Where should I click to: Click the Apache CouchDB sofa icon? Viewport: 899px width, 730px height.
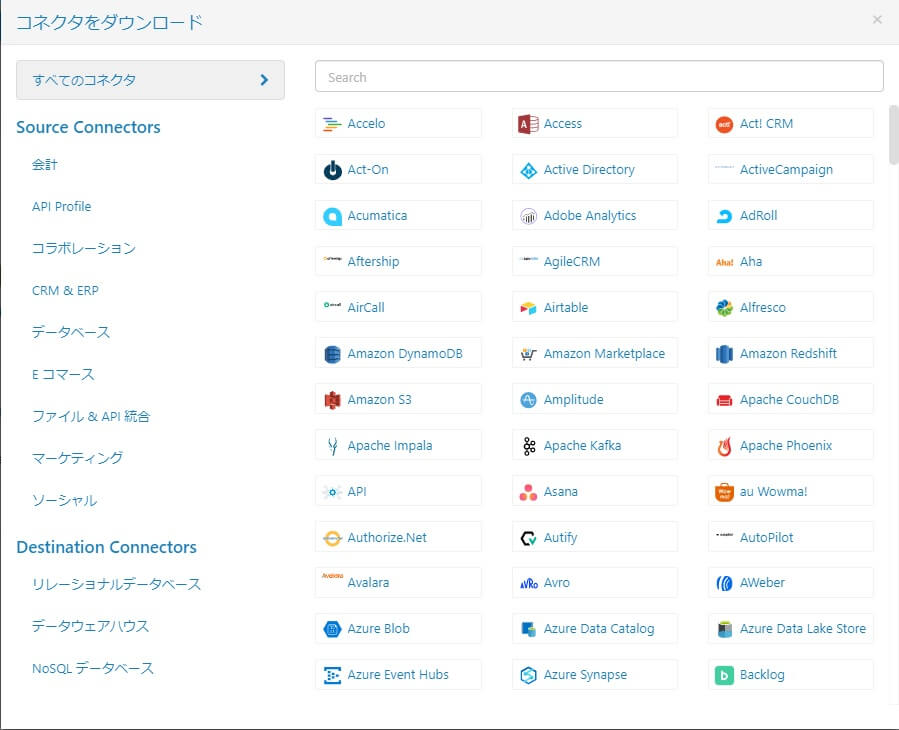tap(724, 400)
